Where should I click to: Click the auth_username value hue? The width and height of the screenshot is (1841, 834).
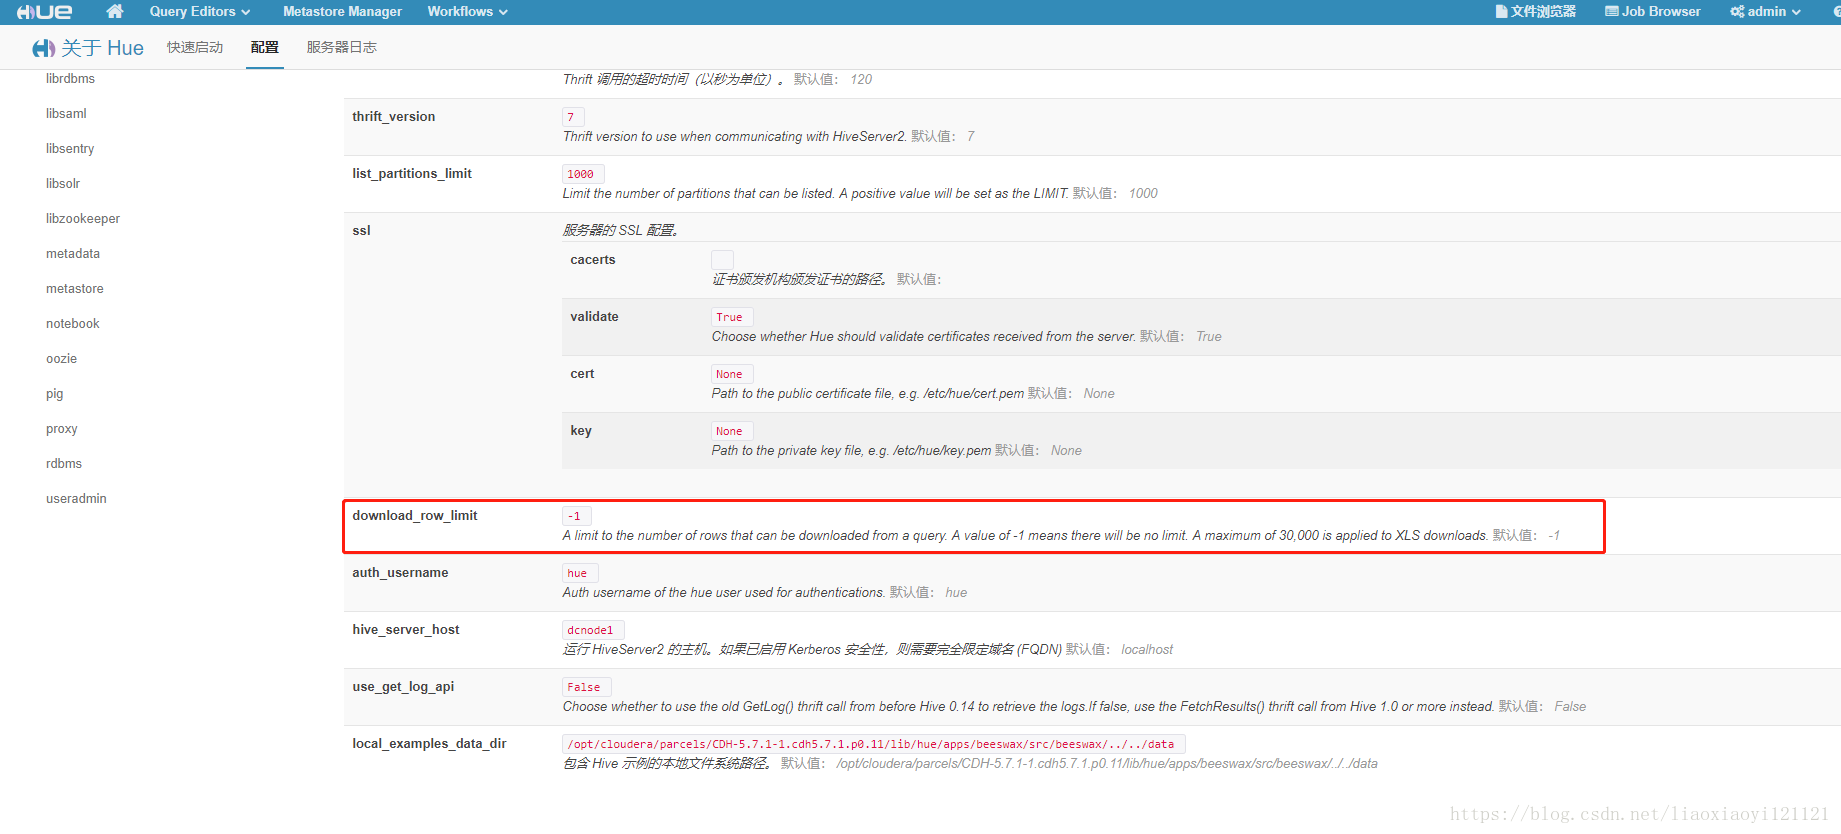click(580, 573)
